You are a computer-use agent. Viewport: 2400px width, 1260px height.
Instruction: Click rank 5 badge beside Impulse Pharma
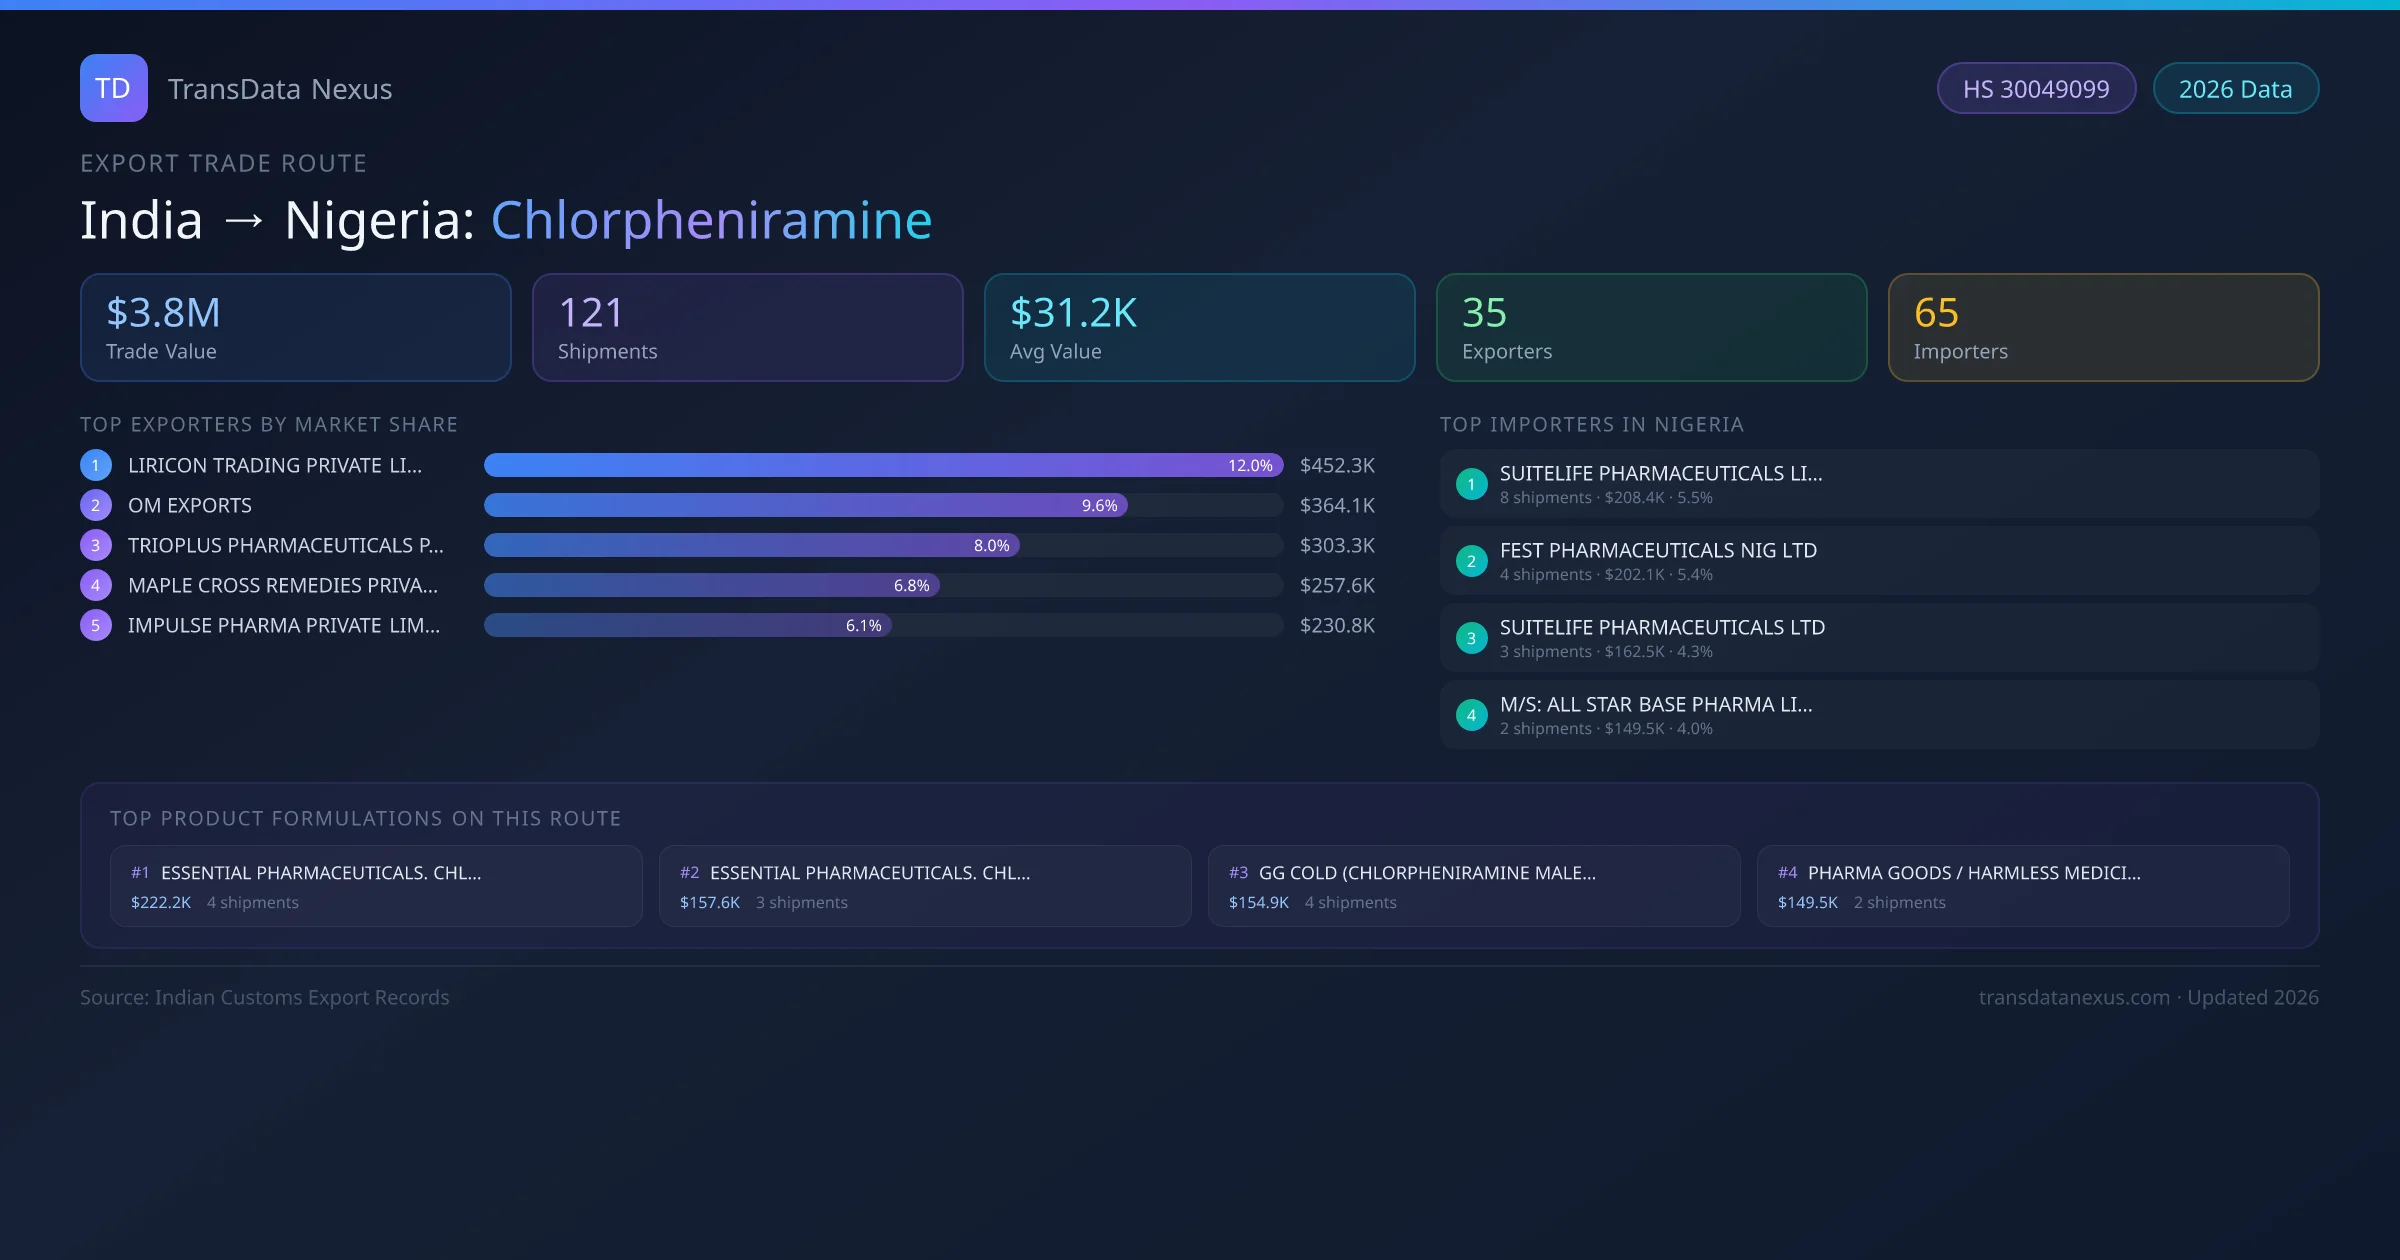(x=95, y=625)
